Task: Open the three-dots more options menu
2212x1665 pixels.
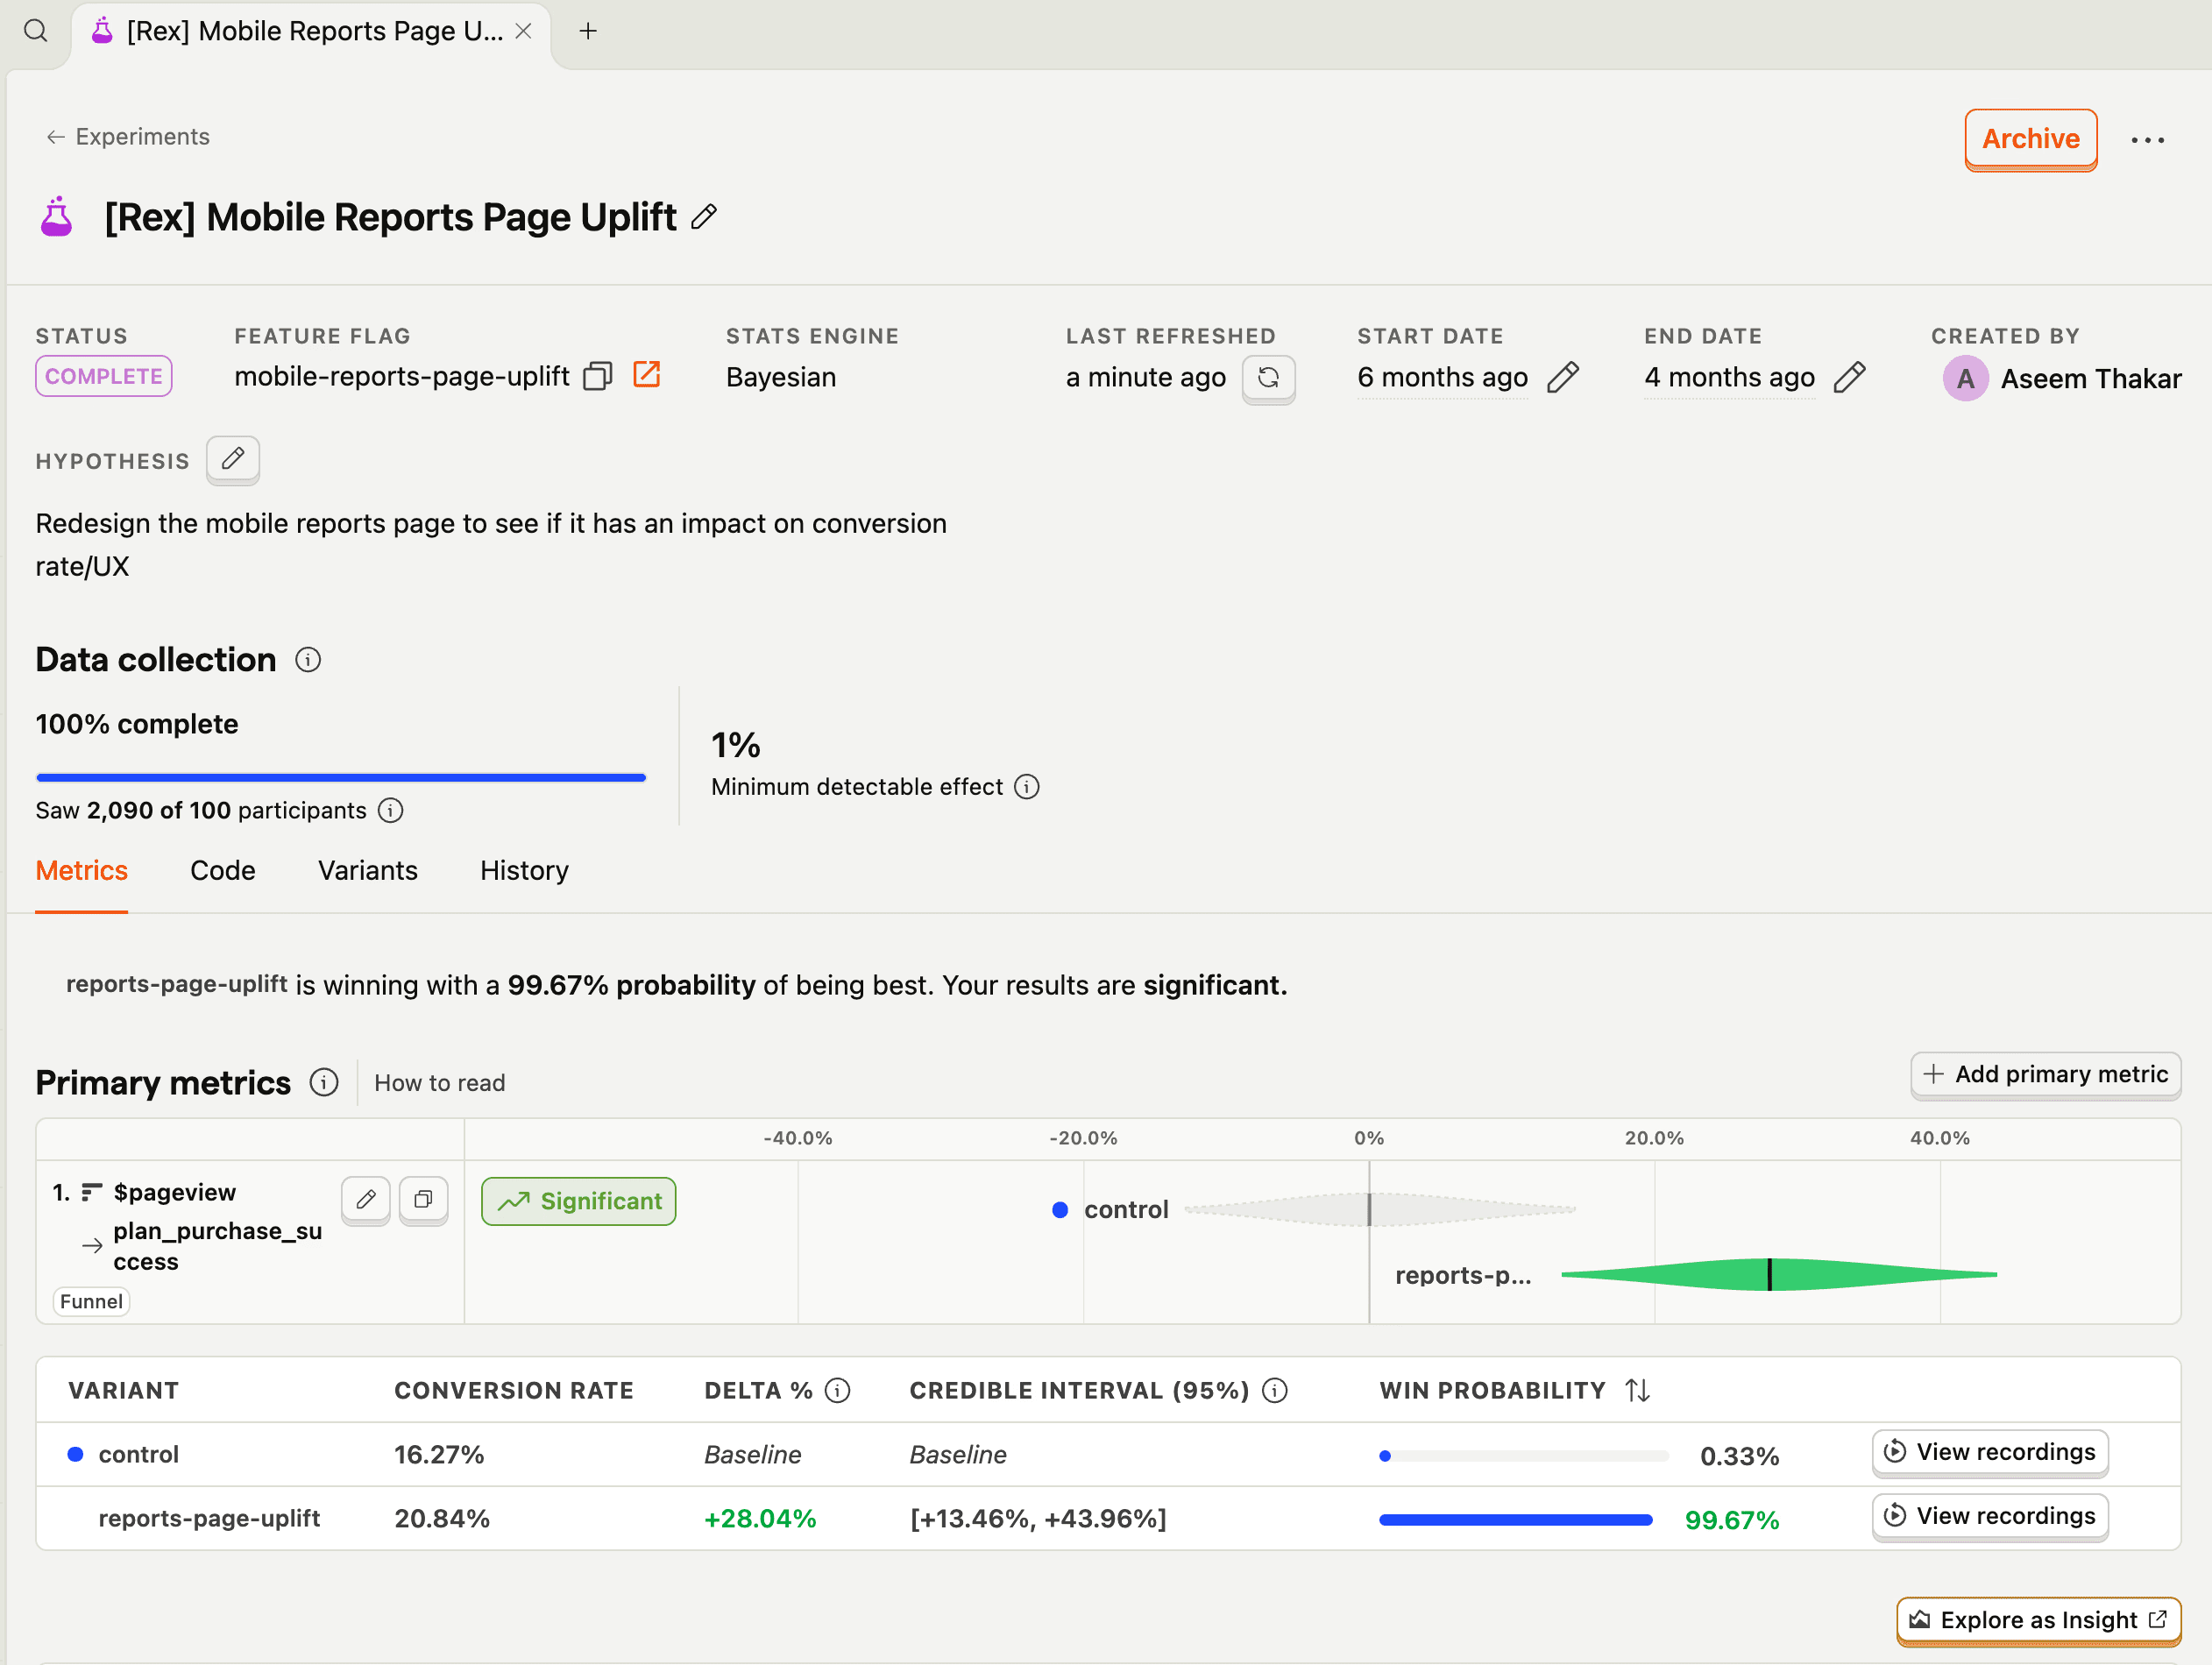Action: tap(2147, 140)
